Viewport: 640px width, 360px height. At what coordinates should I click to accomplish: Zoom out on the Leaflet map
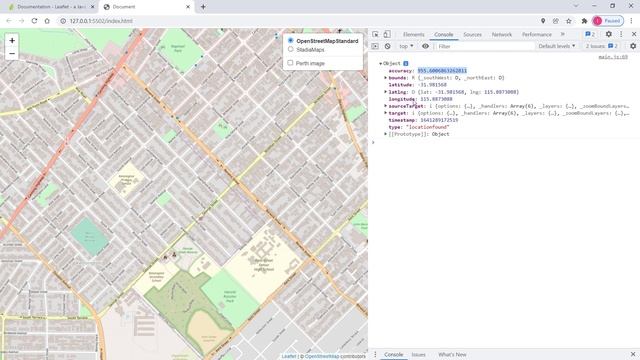[12, 53]
